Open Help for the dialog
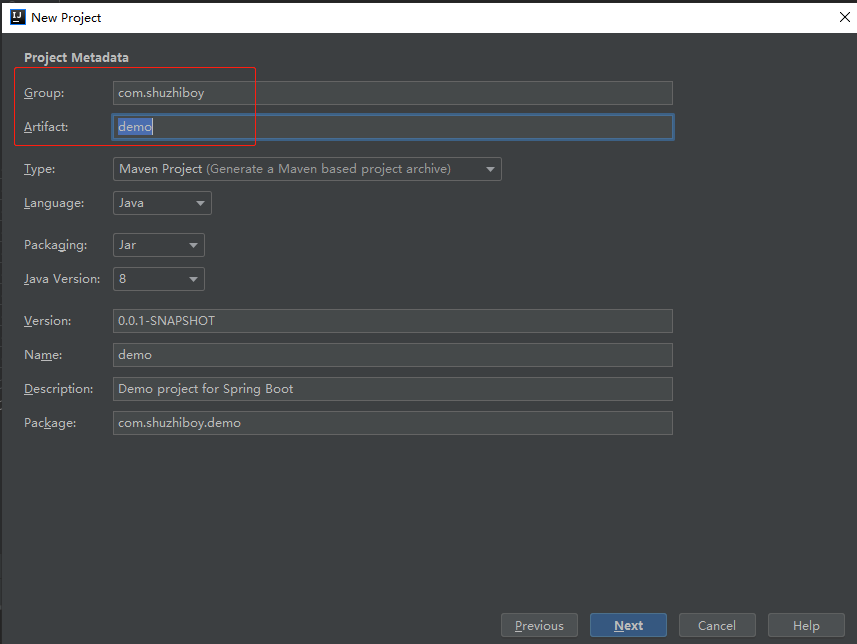857x644 pixels. tap(806, 625)
